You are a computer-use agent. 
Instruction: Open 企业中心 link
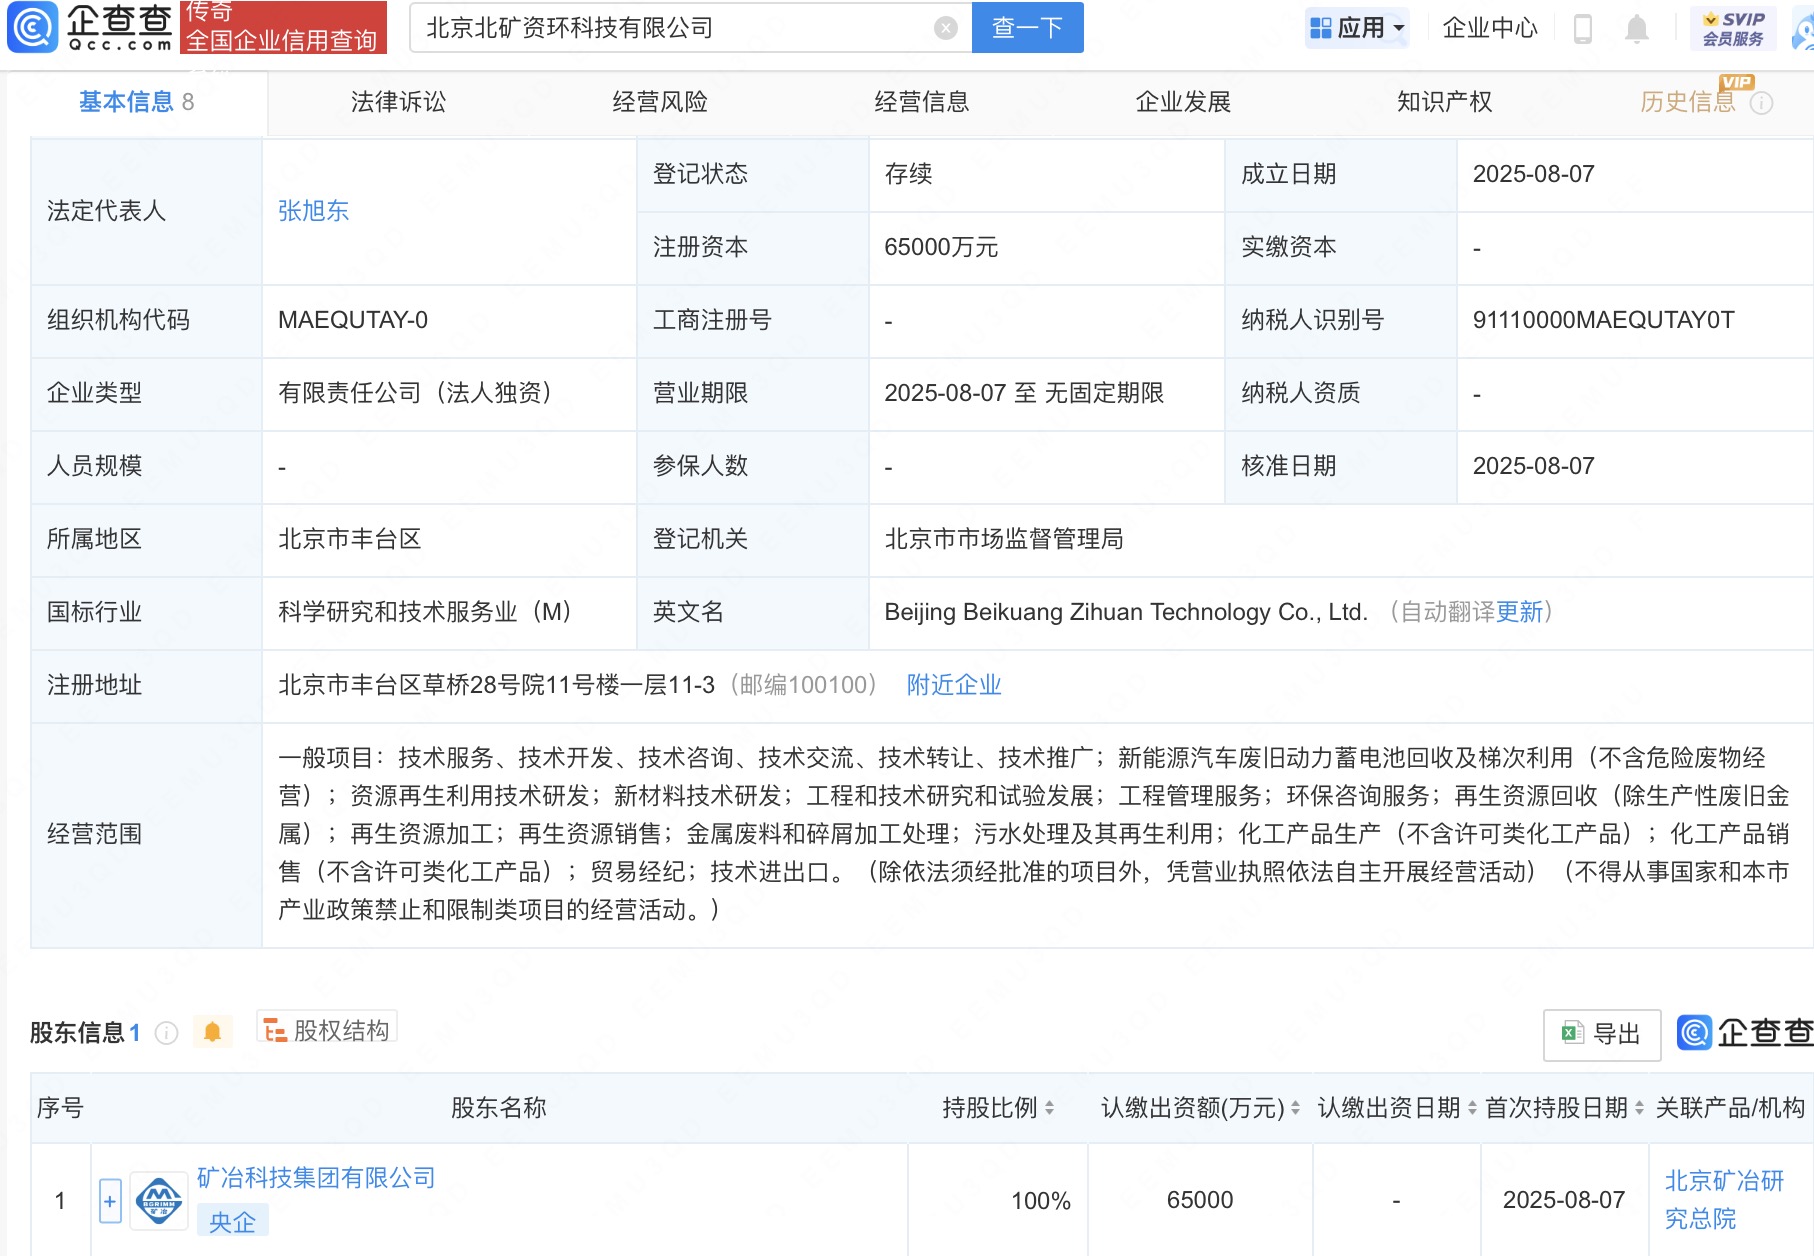point(1490,28)
